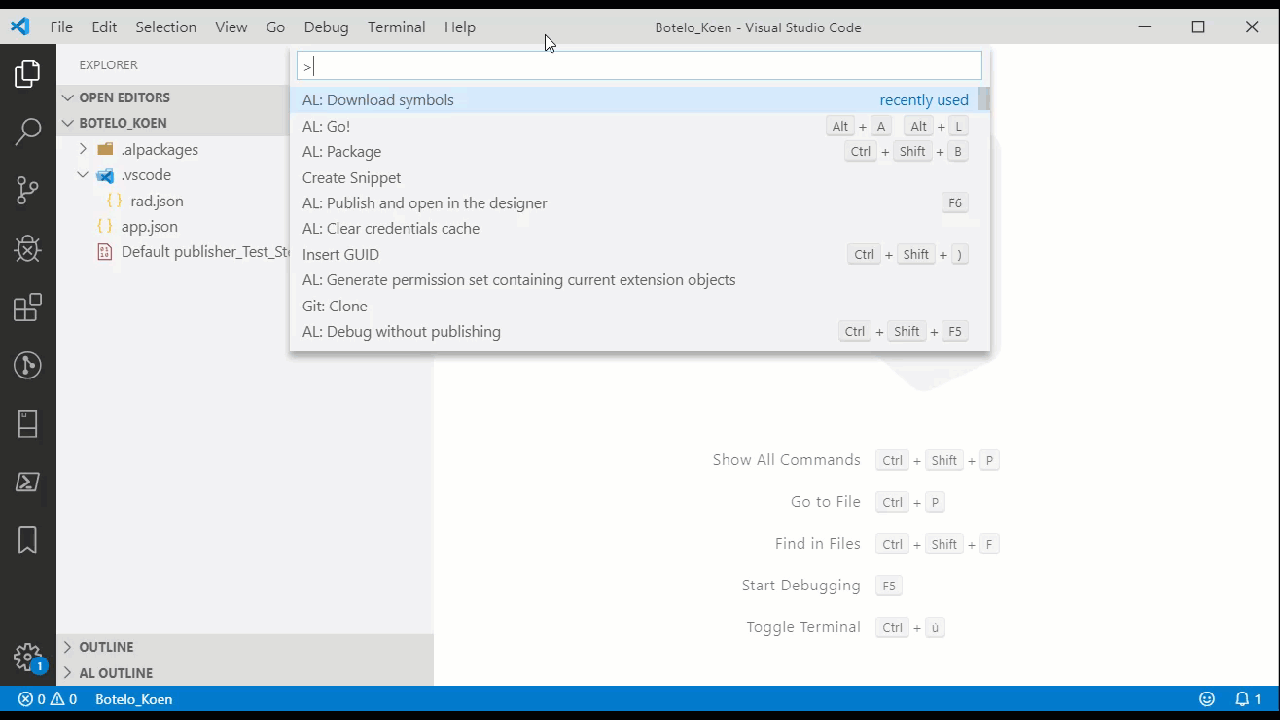
Task: Select Git: Clone from the command palette
Action: tap(334, 306)
